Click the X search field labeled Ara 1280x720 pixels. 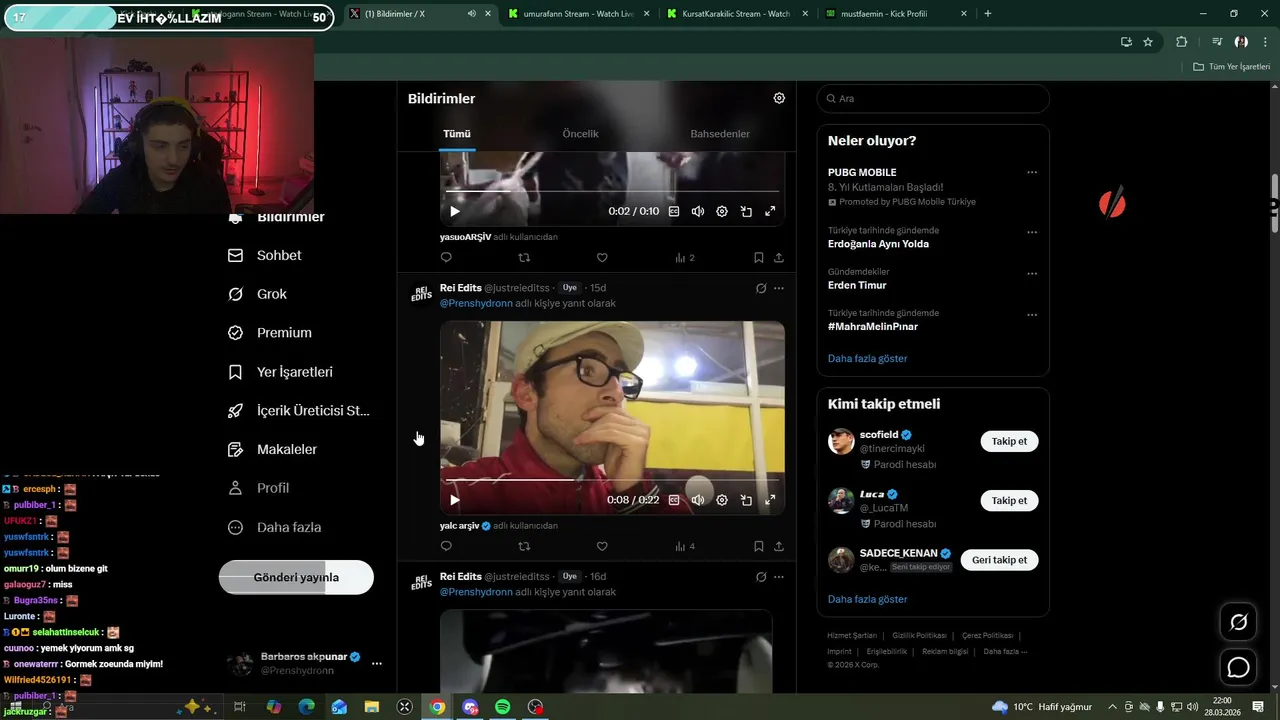[x=933, y=98]
